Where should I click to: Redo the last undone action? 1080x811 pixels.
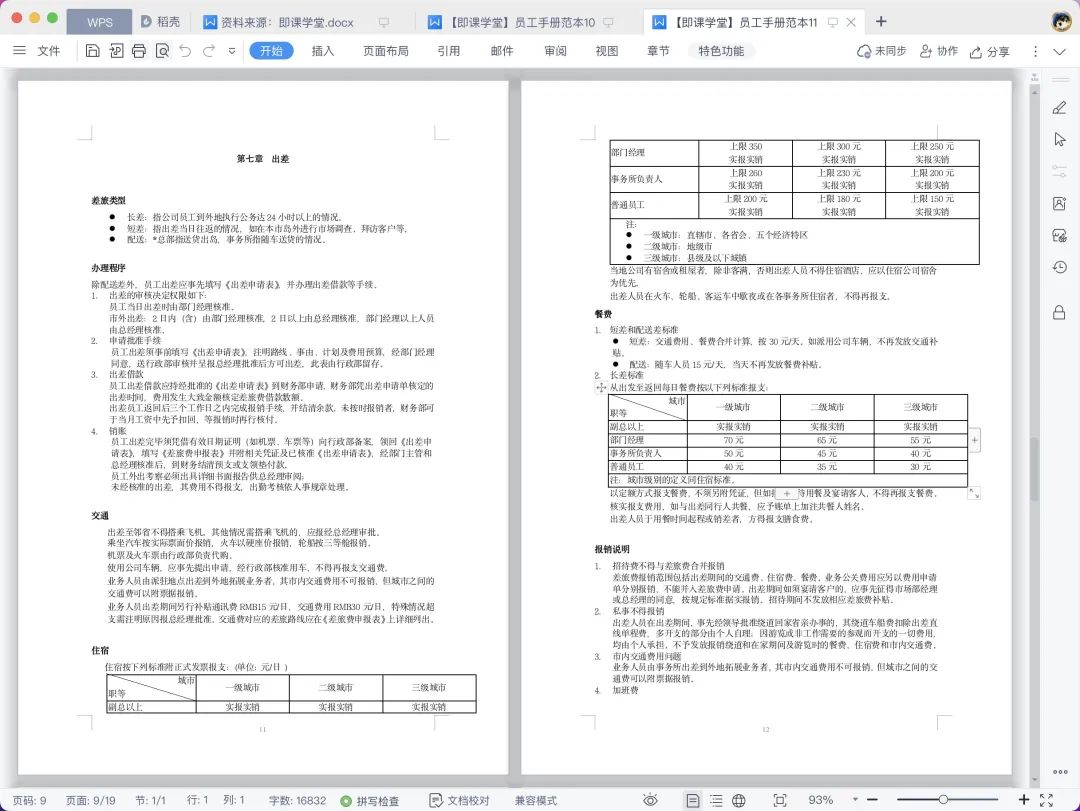click(x=209, y=50)
